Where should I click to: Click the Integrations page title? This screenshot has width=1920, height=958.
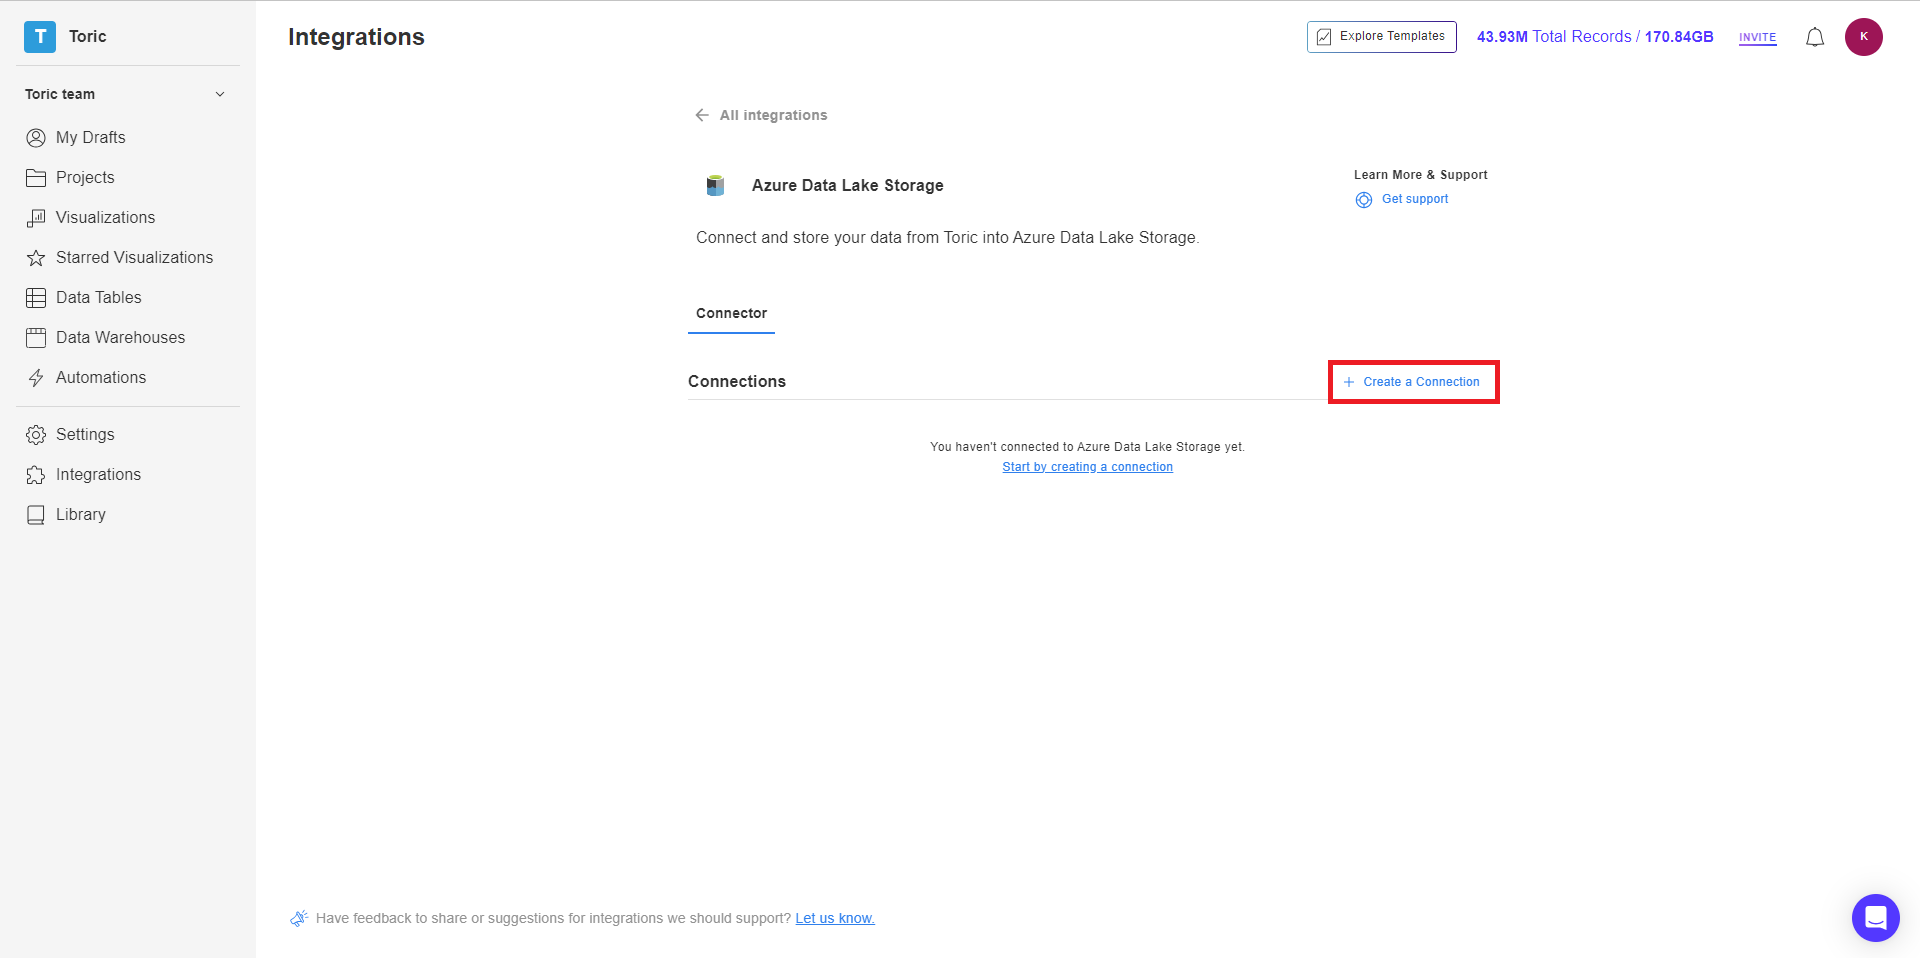click(356, 37)
